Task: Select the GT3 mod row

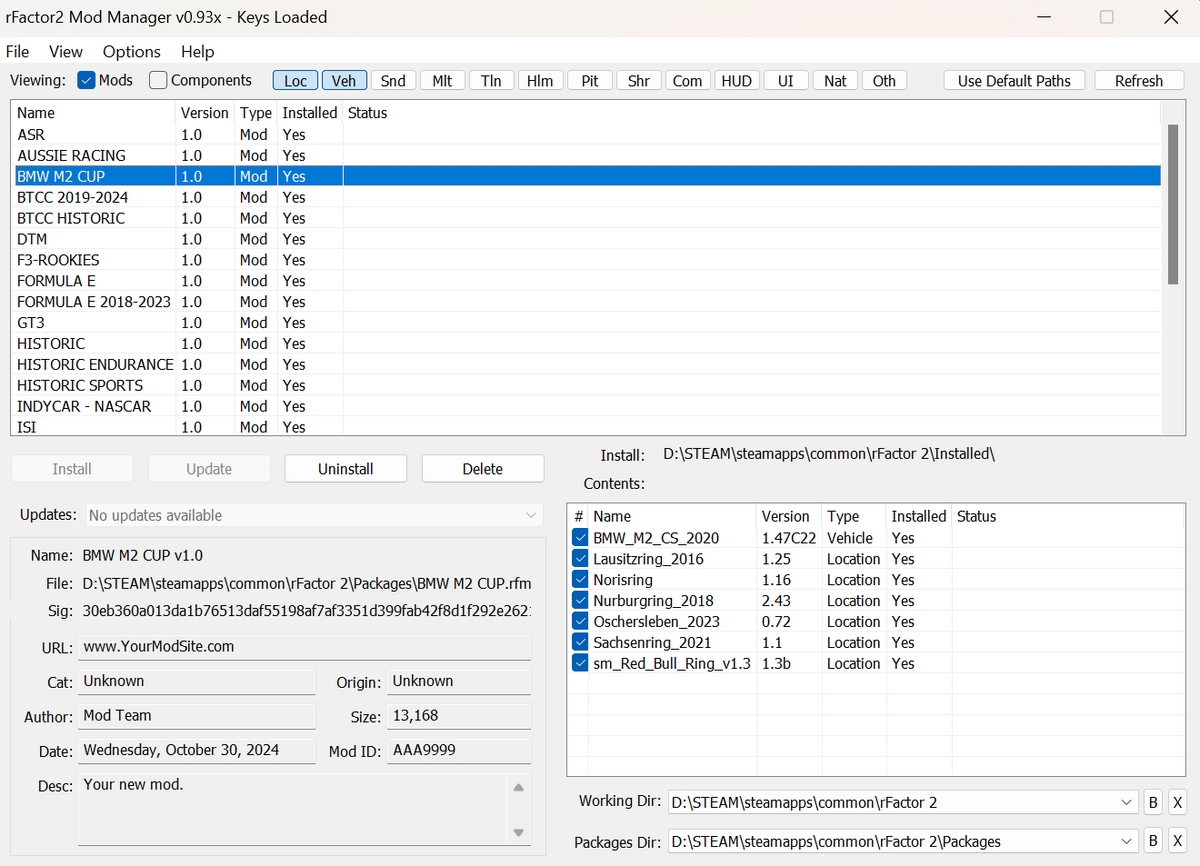Action: tap(586, 323)
